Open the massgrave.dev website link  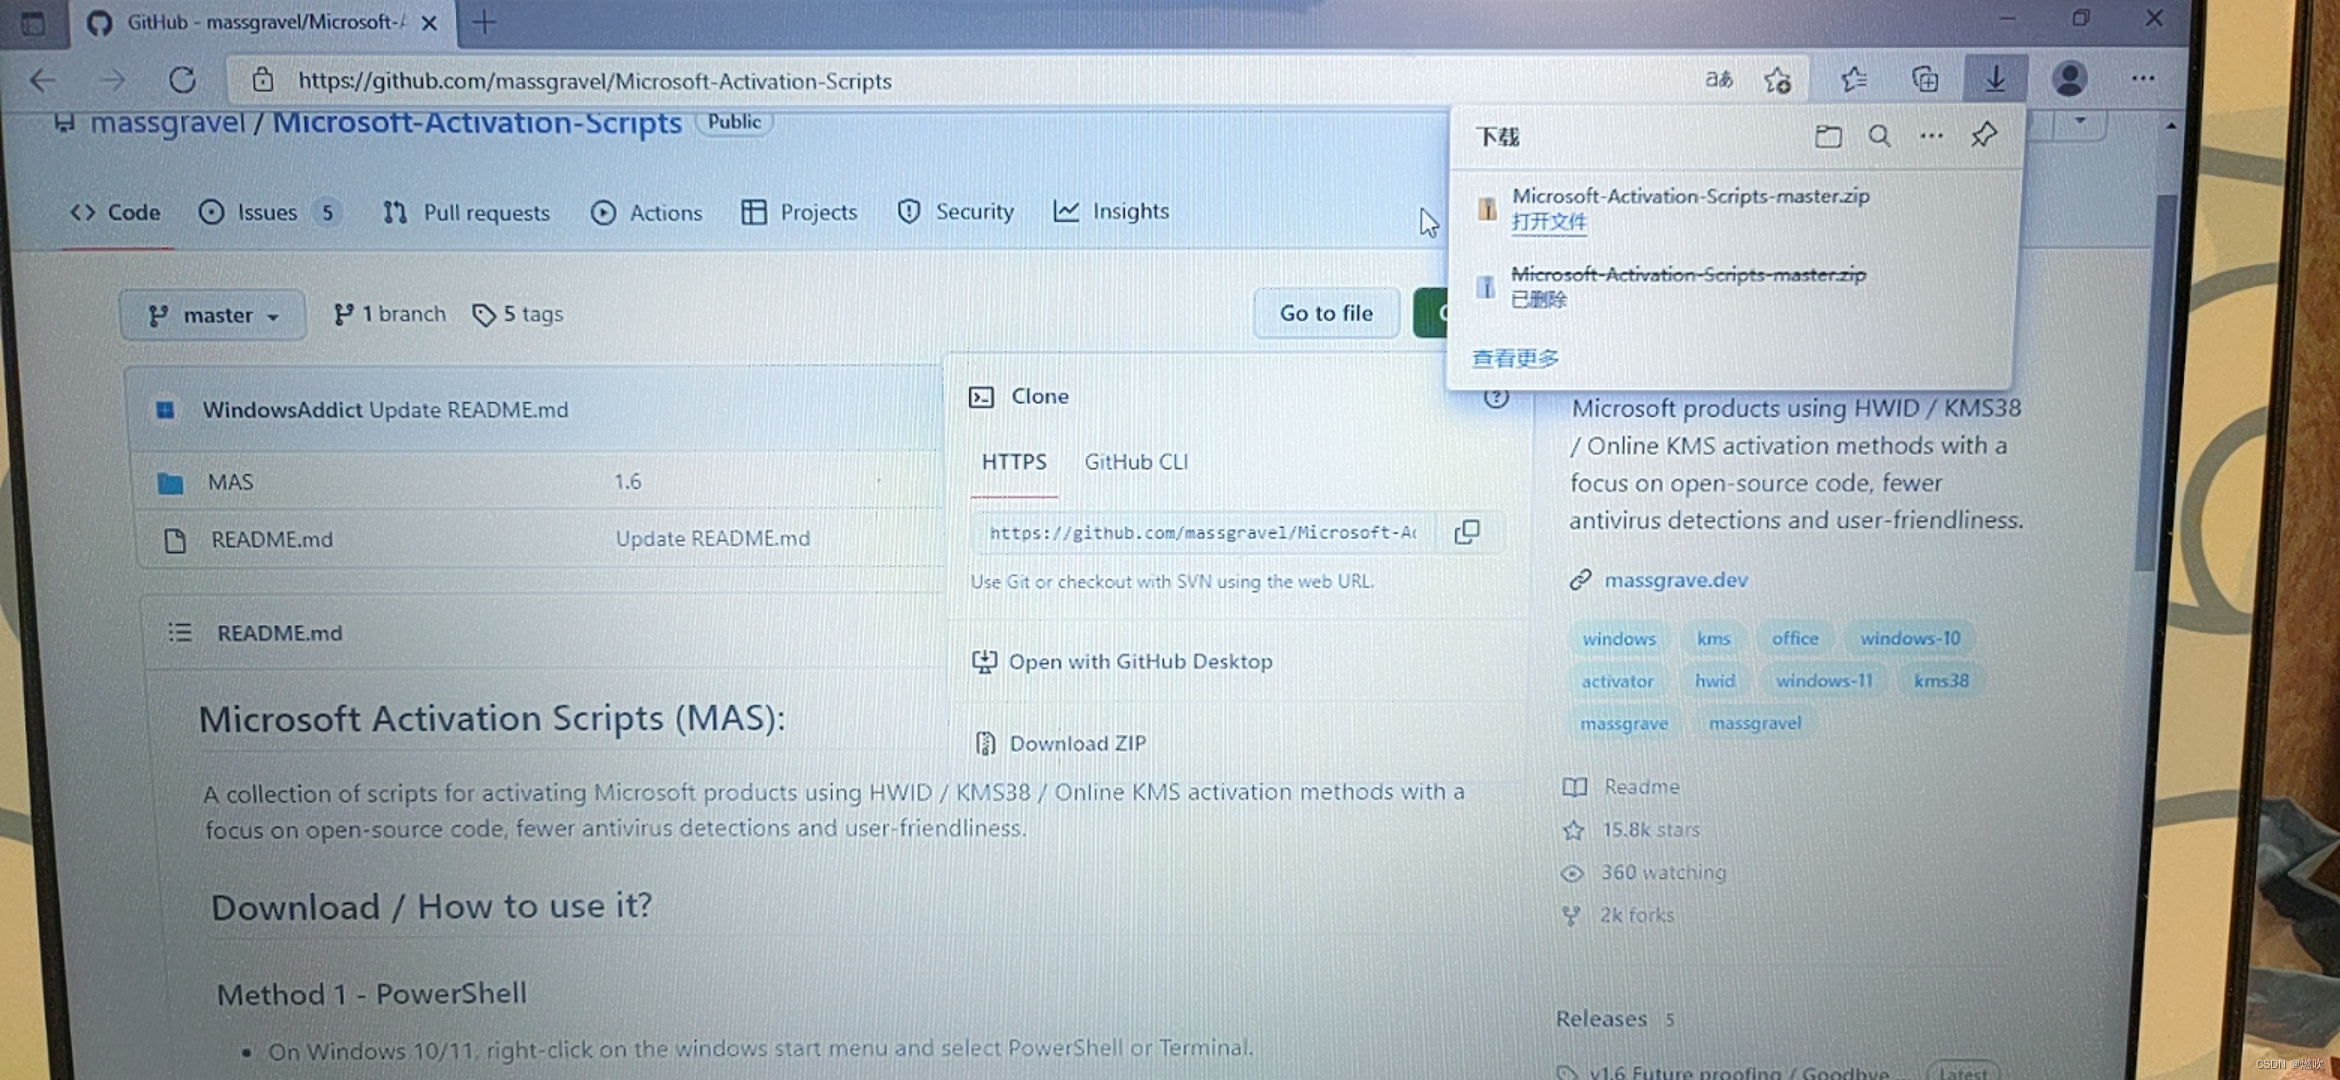click(1676, 580)
